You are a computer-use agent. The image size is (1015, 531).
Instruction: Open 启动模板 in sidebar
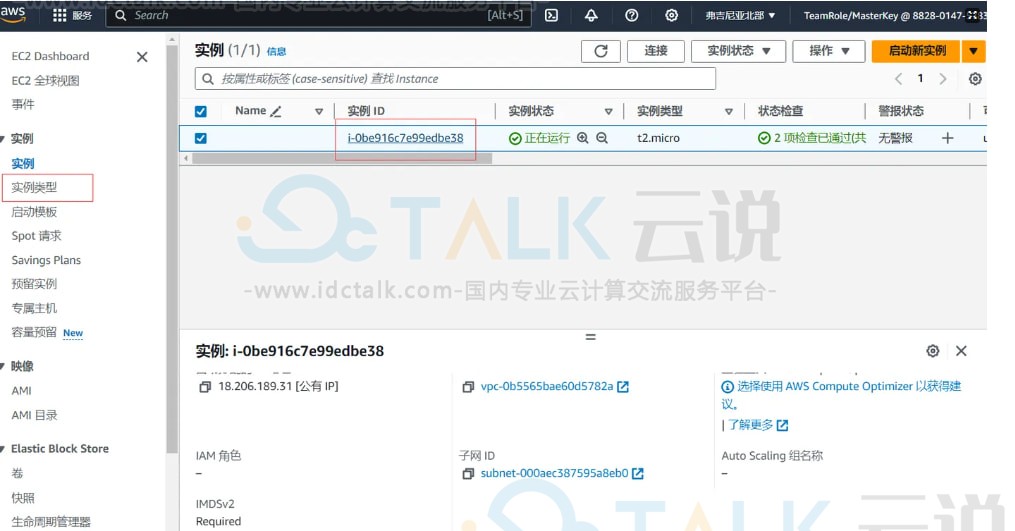34,212
